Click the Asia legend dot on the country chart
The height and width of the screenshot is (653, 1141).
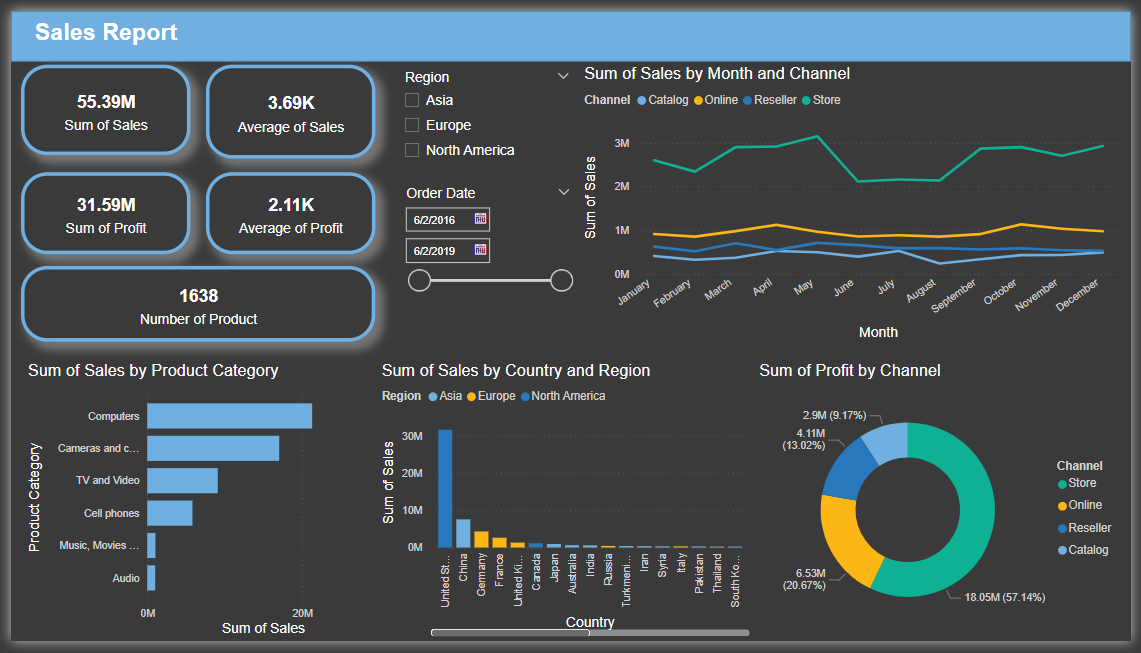[x=433, y=395]
